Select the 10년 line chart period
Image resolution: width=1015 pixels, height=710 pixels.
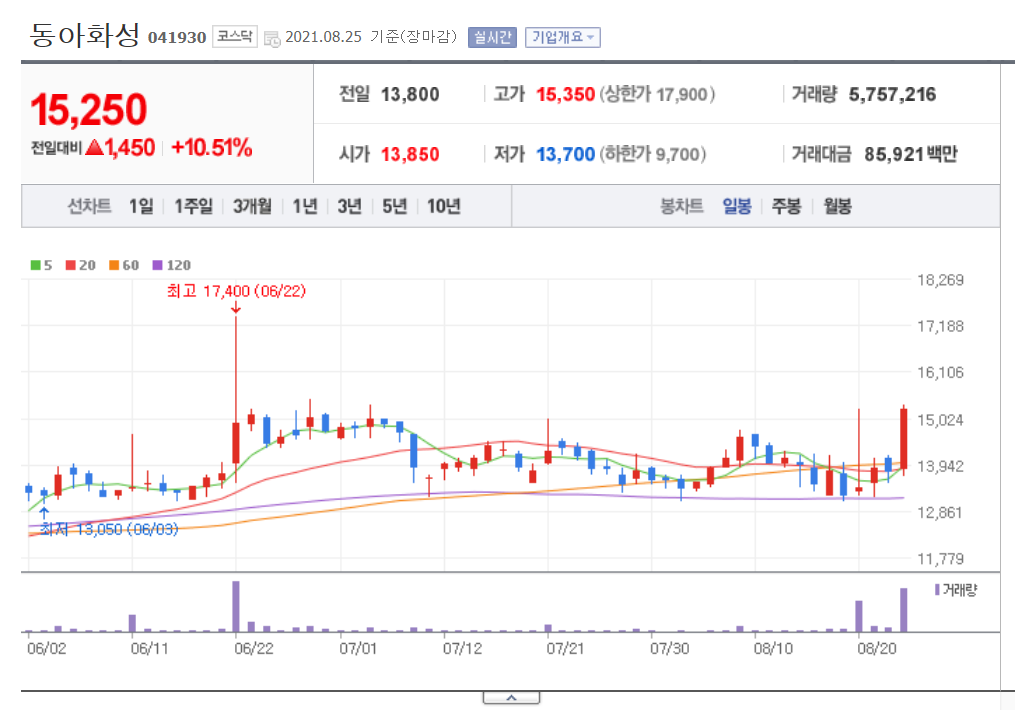click(443, 206)
